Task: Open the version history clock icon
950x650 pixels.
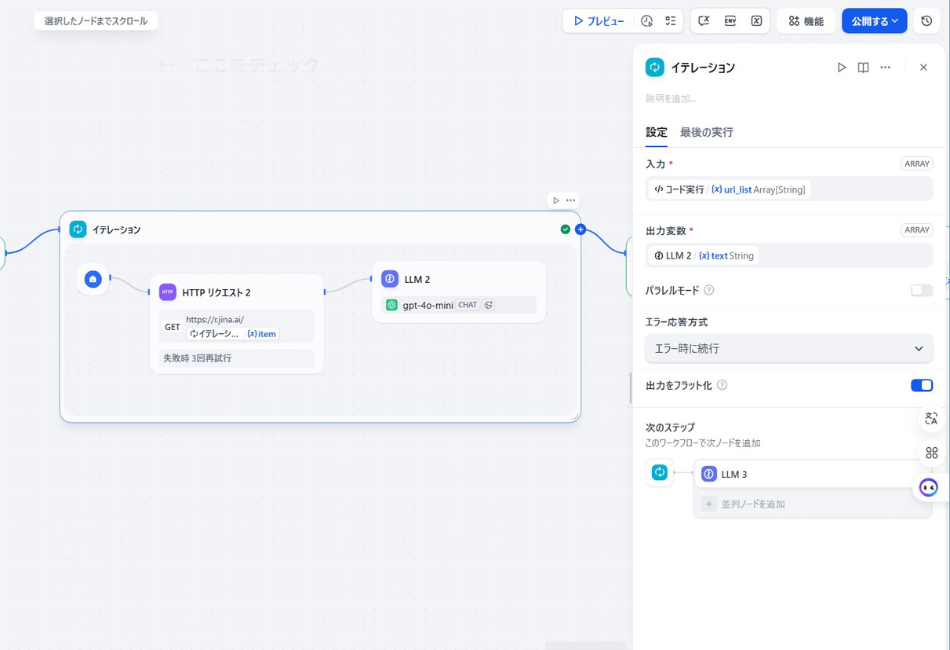Action: point(926,21)
